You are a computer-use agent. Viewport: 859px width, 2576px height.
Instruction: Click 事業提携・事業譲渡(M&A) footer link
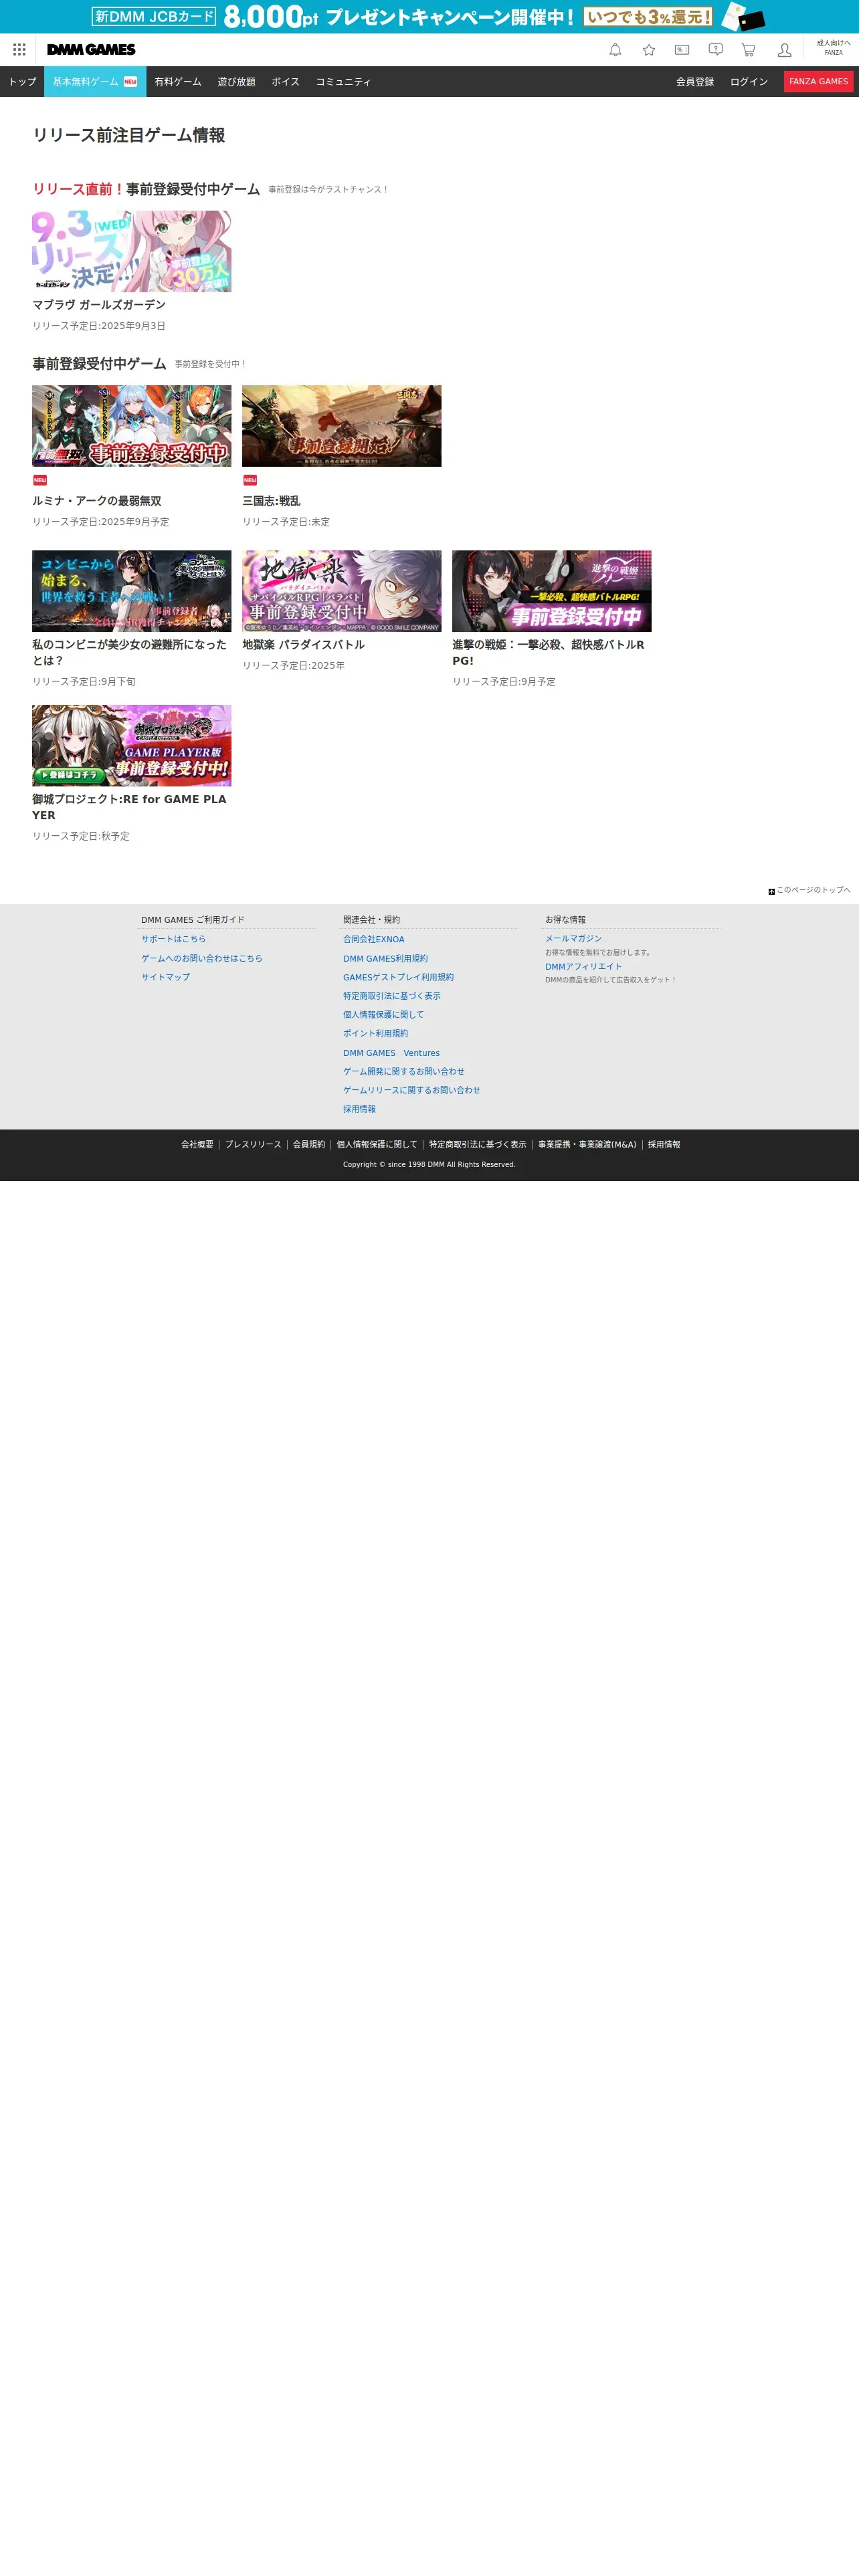(587, 1145)
